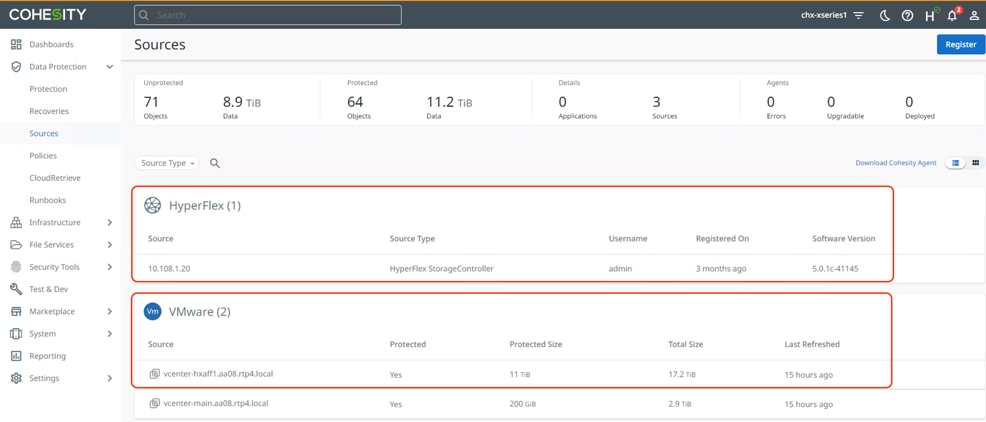Open the Protection page
The image size is (986, 422).
tap(48, 89)
